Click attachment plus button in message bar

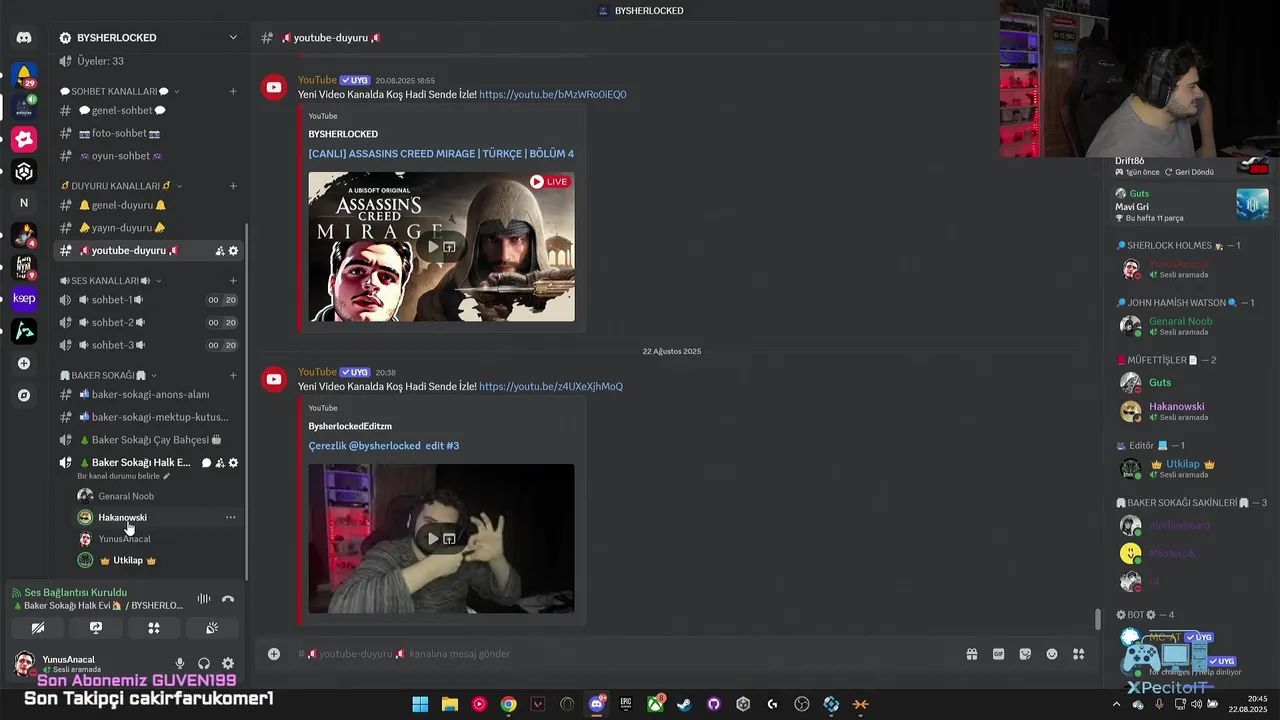(273, 654)
